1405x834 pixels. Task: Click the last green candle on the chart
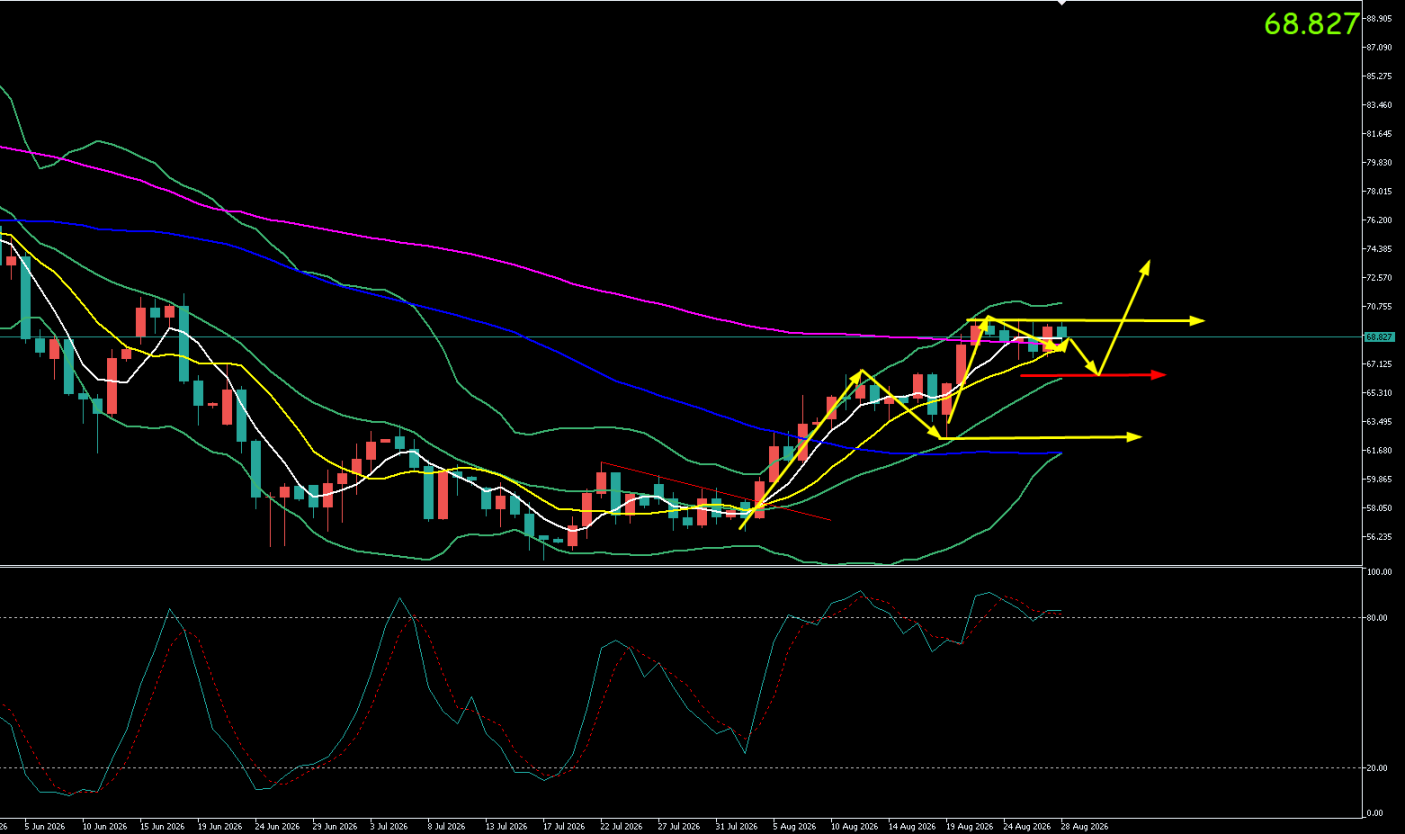[1062, 331]
